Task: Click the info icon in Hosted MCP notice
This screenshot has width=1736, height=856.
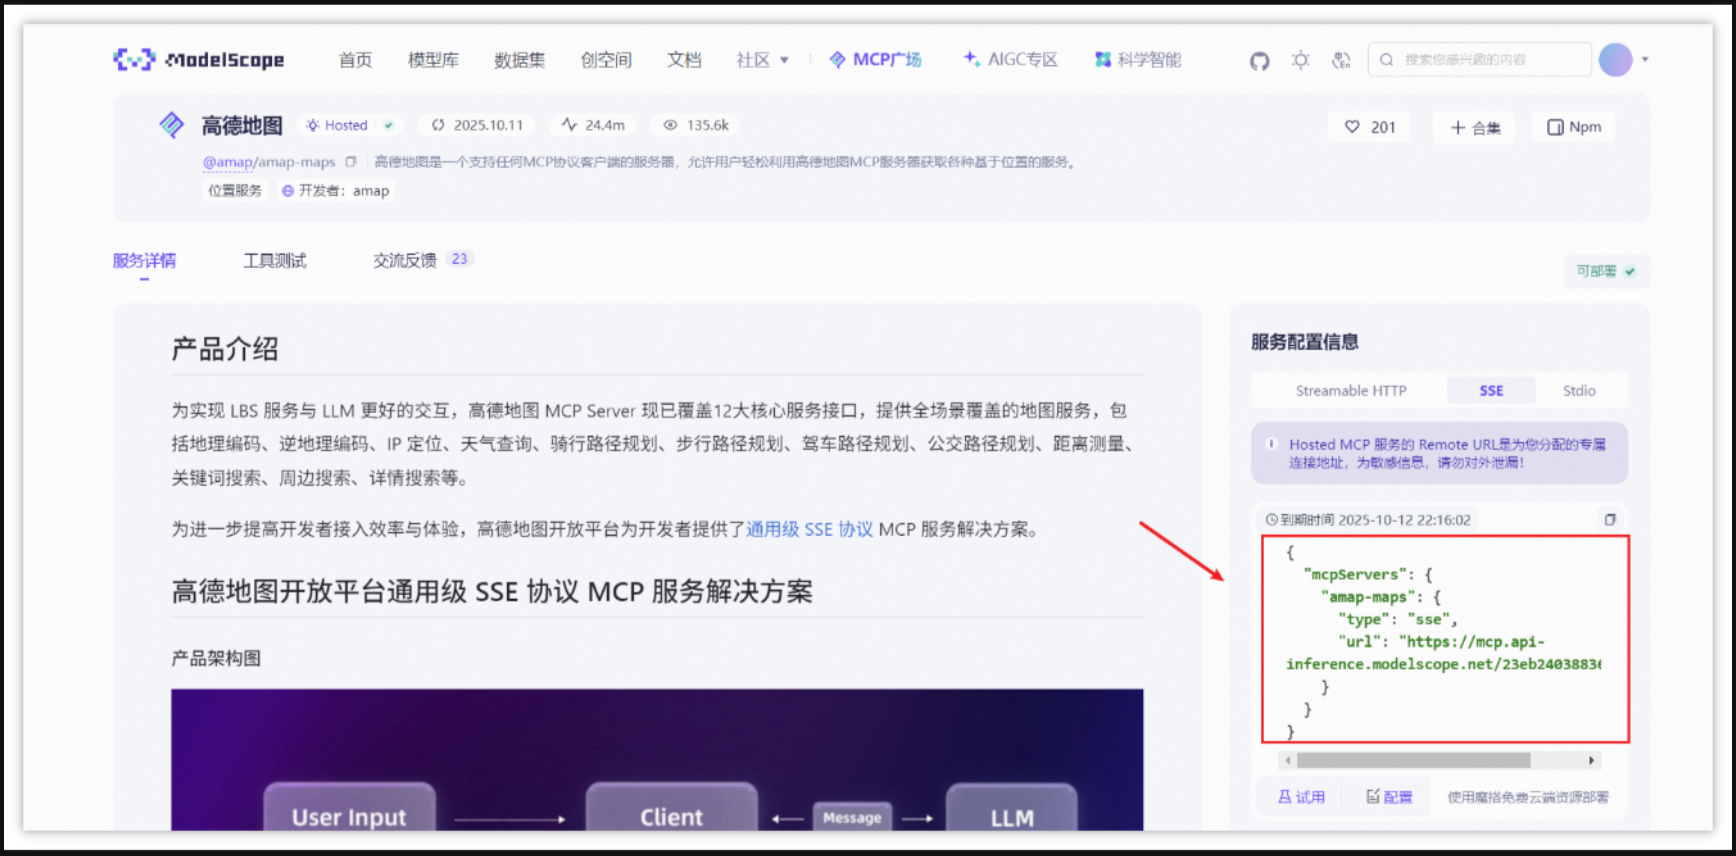Action: [1271, 444]
